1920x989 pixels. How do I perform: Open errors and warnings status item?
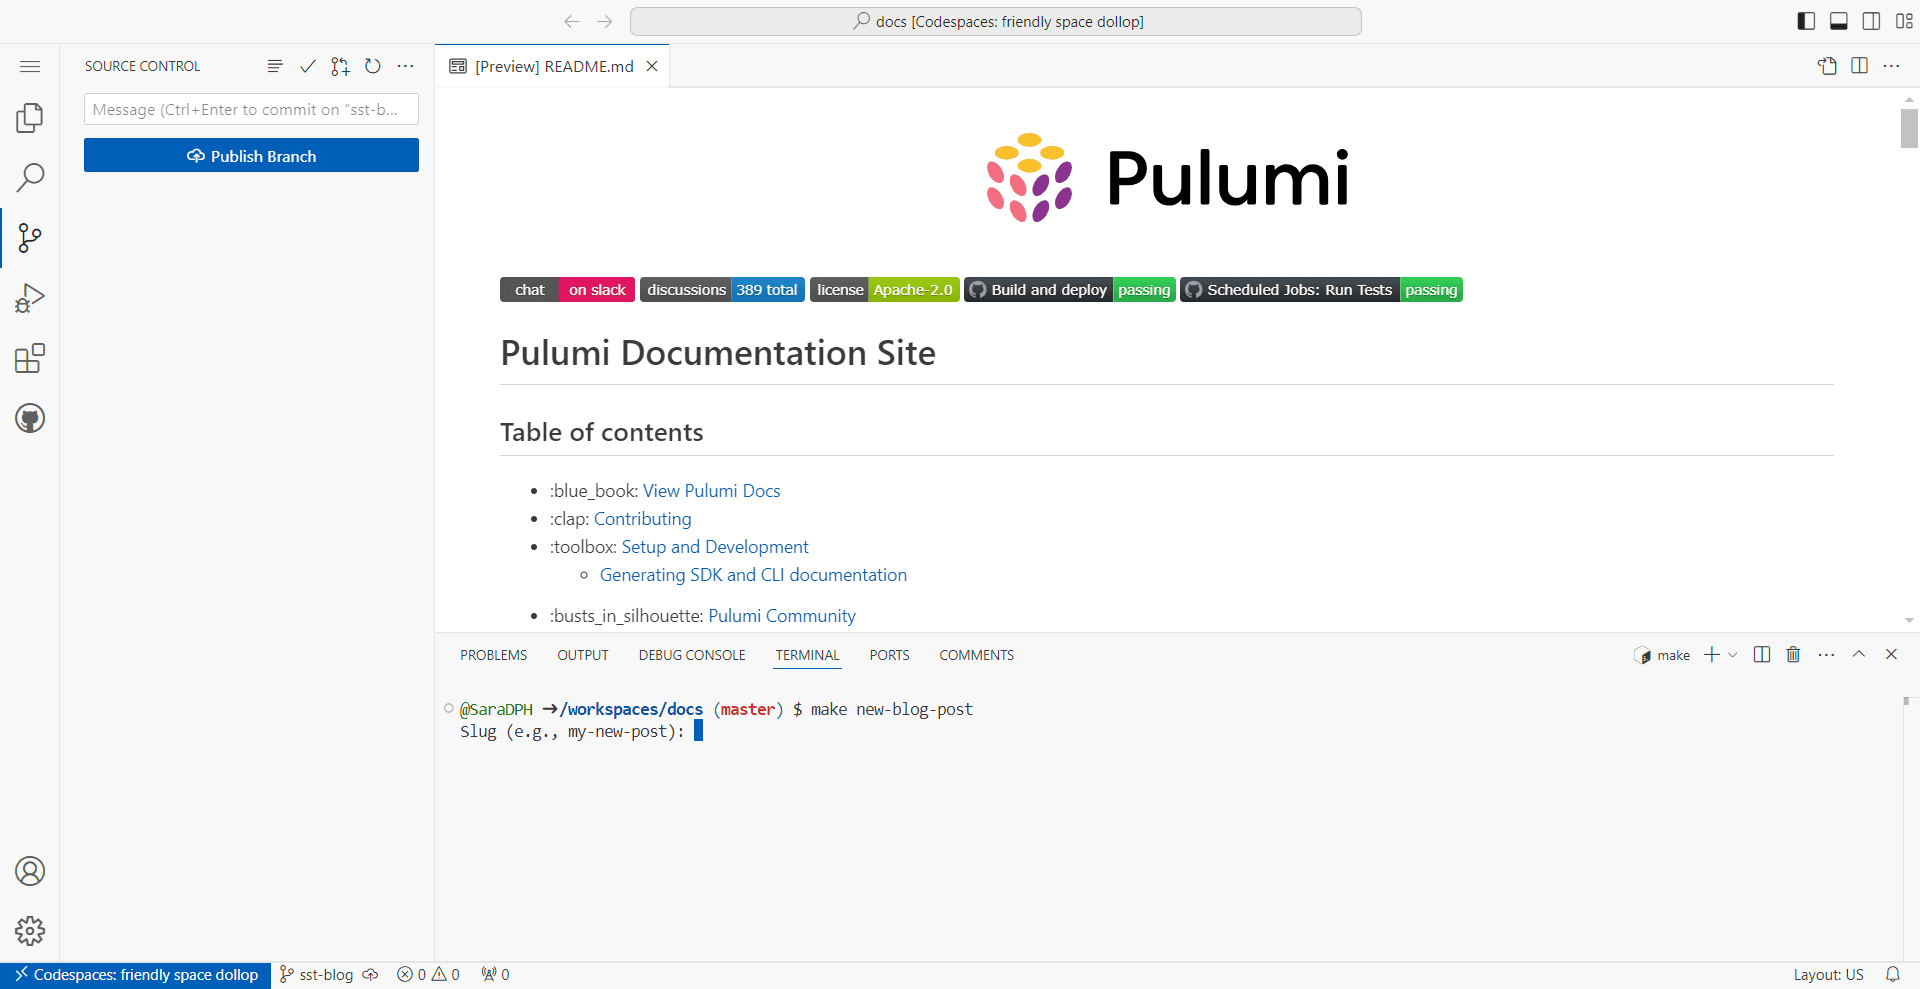pyautogui.click(x=428, y=975)
